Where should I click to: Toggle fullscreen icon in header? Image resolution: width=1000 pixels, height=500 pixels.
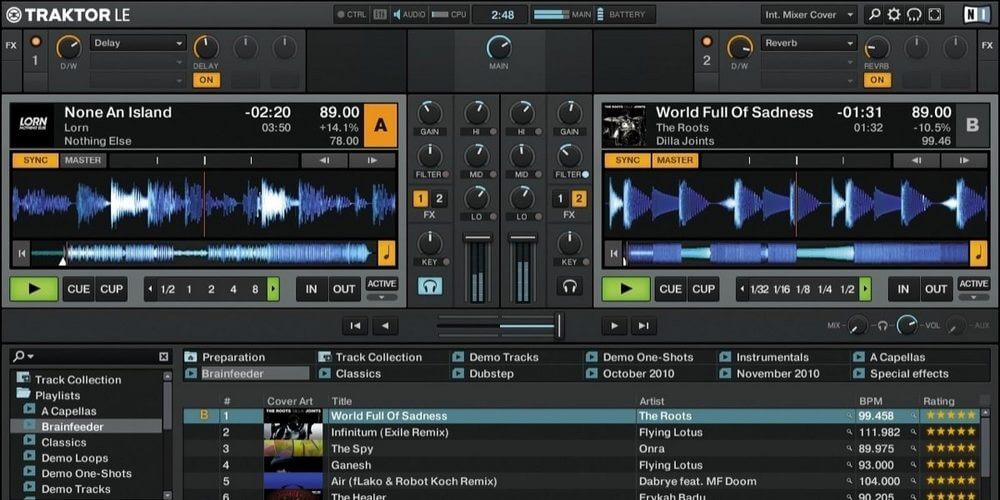pos(934,14)
